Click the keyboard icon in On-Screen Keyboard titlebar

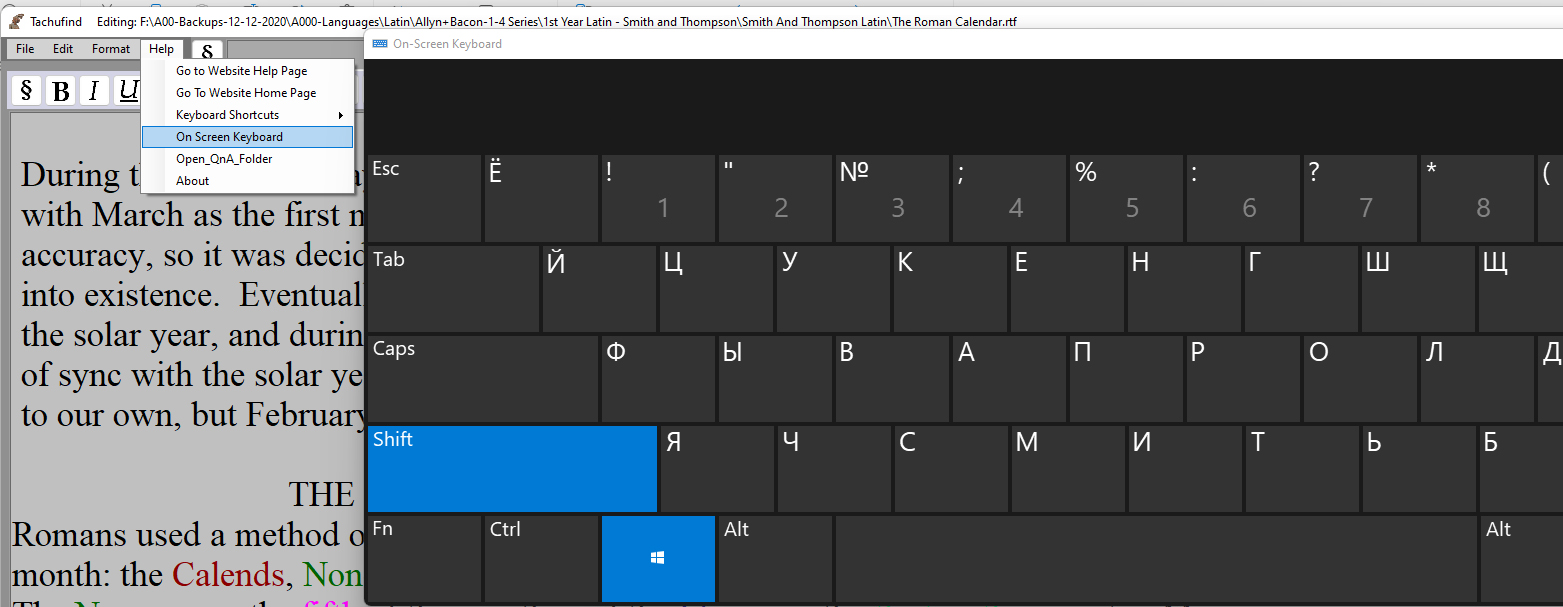[379, 43]
